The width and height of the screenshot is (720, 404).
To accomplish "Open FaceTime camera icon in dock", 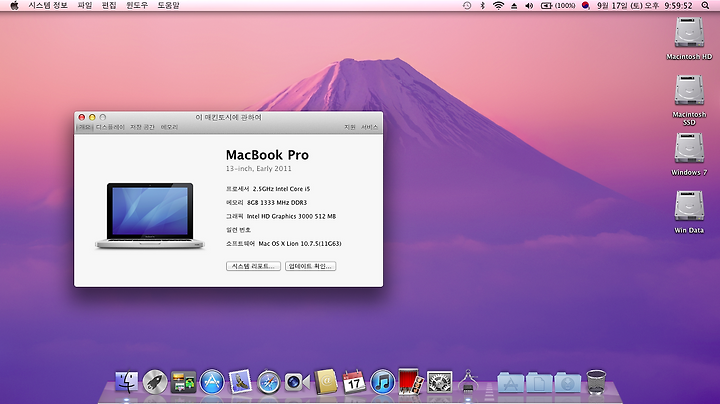I will click(297, 382).
